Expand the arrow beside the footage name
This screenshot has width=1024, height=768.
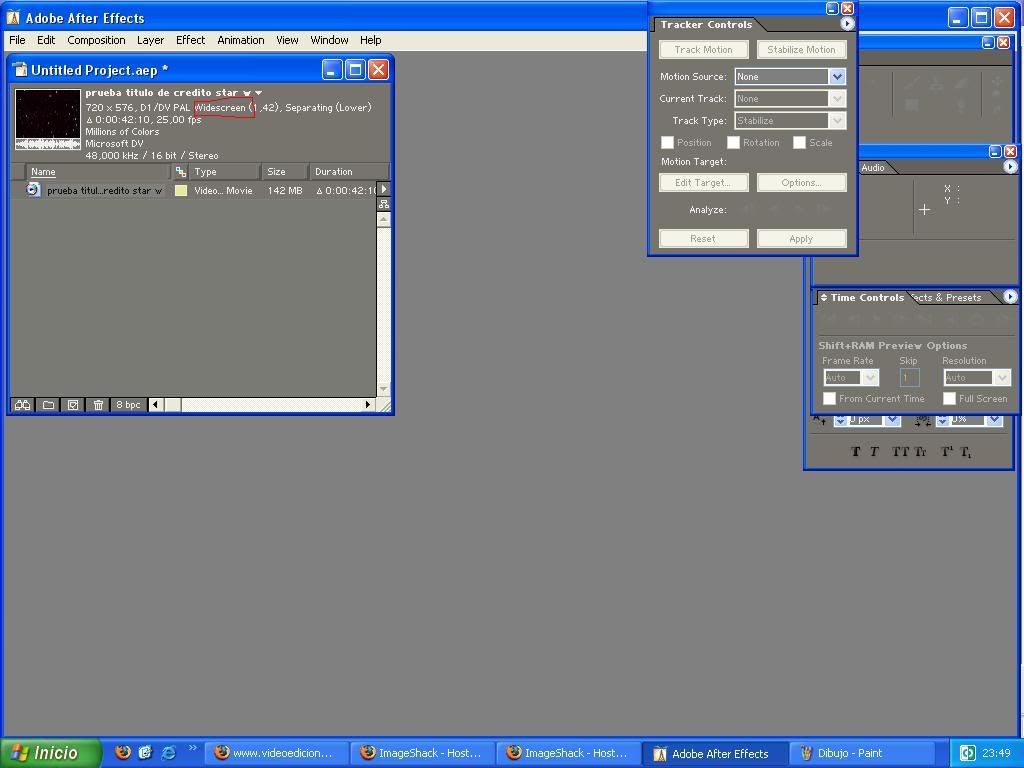click(259, 93)
